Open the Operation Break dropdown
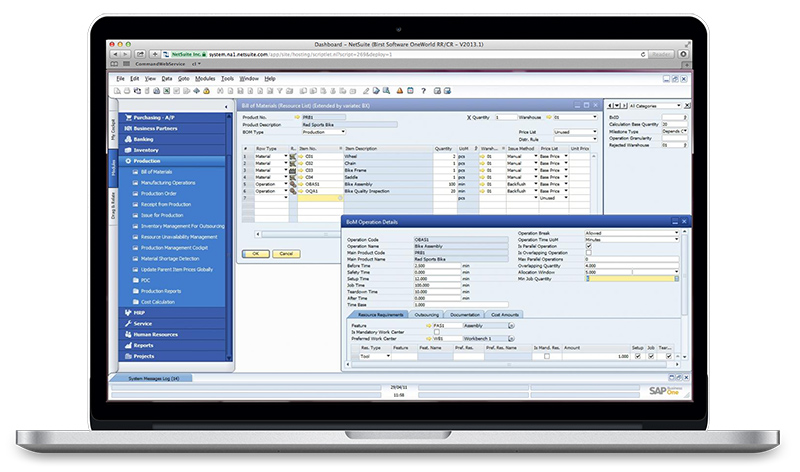The image size is (800, 472). pos(676,233)
